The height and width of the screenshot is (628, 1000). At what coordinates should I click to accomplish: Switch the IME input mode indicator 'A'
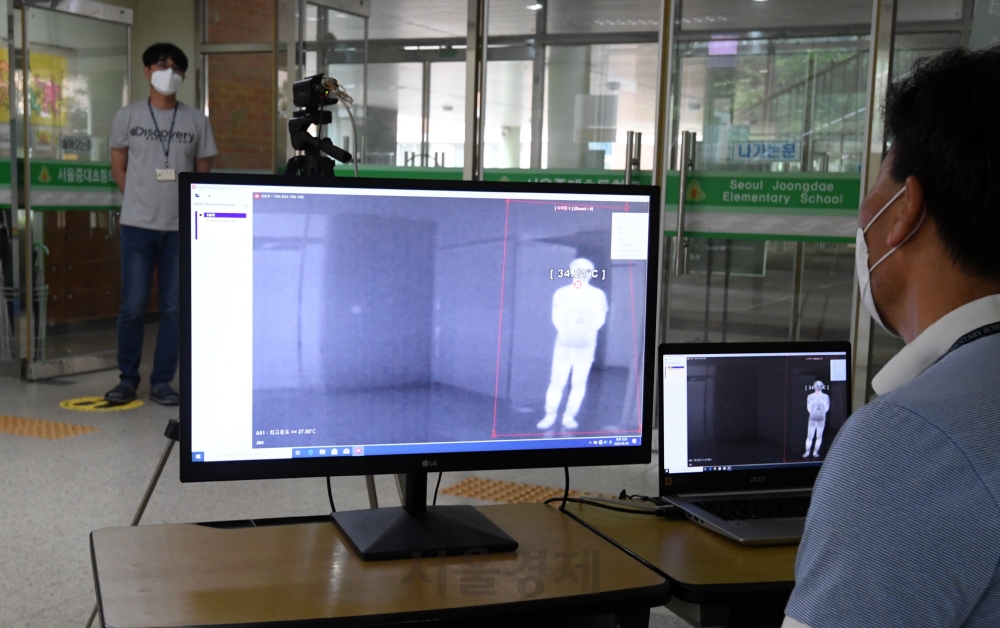(610, 442)
